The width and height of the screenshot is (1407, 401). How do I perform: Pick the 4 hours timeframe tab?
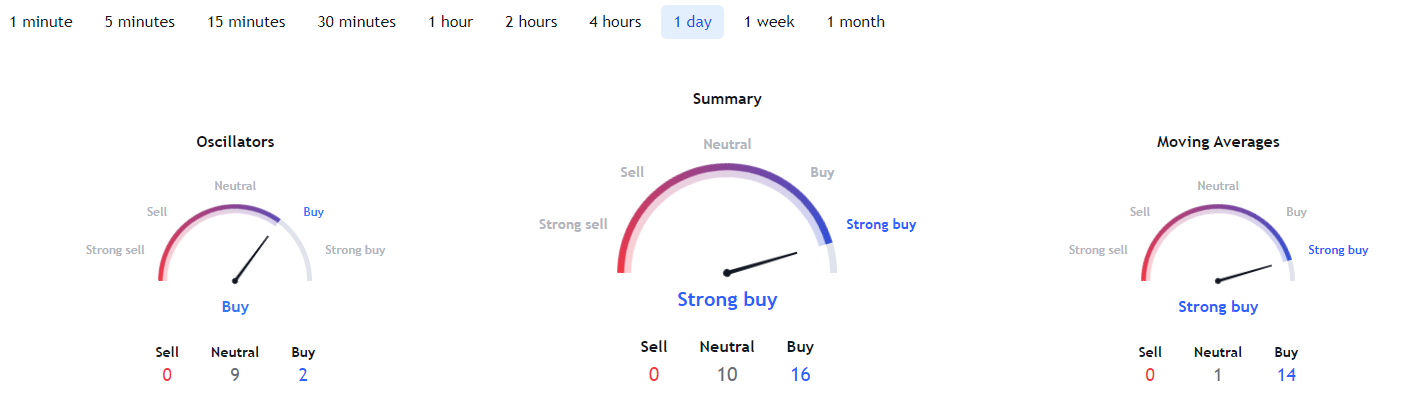[x=615, y=22]
